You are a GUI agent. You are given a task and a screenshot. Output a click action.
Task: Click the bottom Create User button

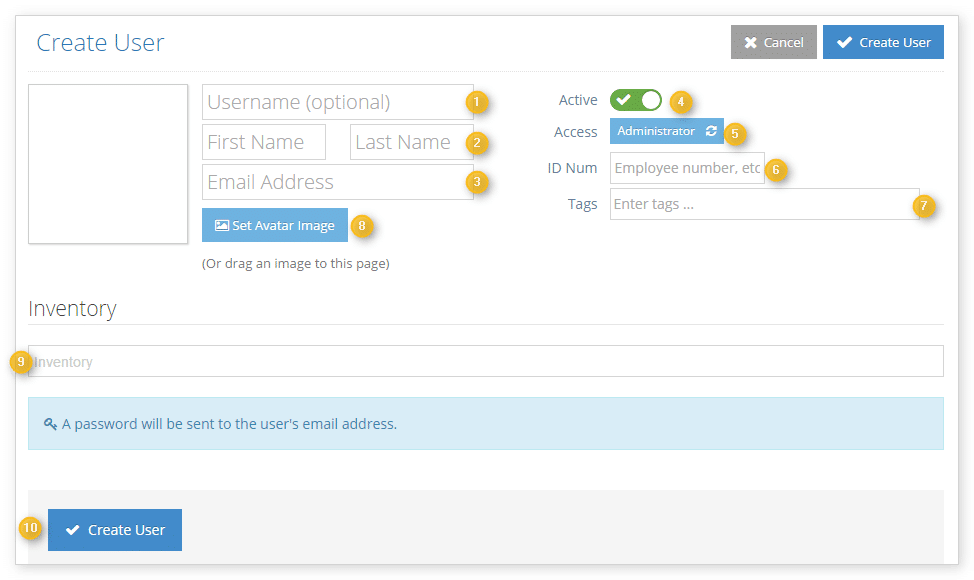[115, 530]
